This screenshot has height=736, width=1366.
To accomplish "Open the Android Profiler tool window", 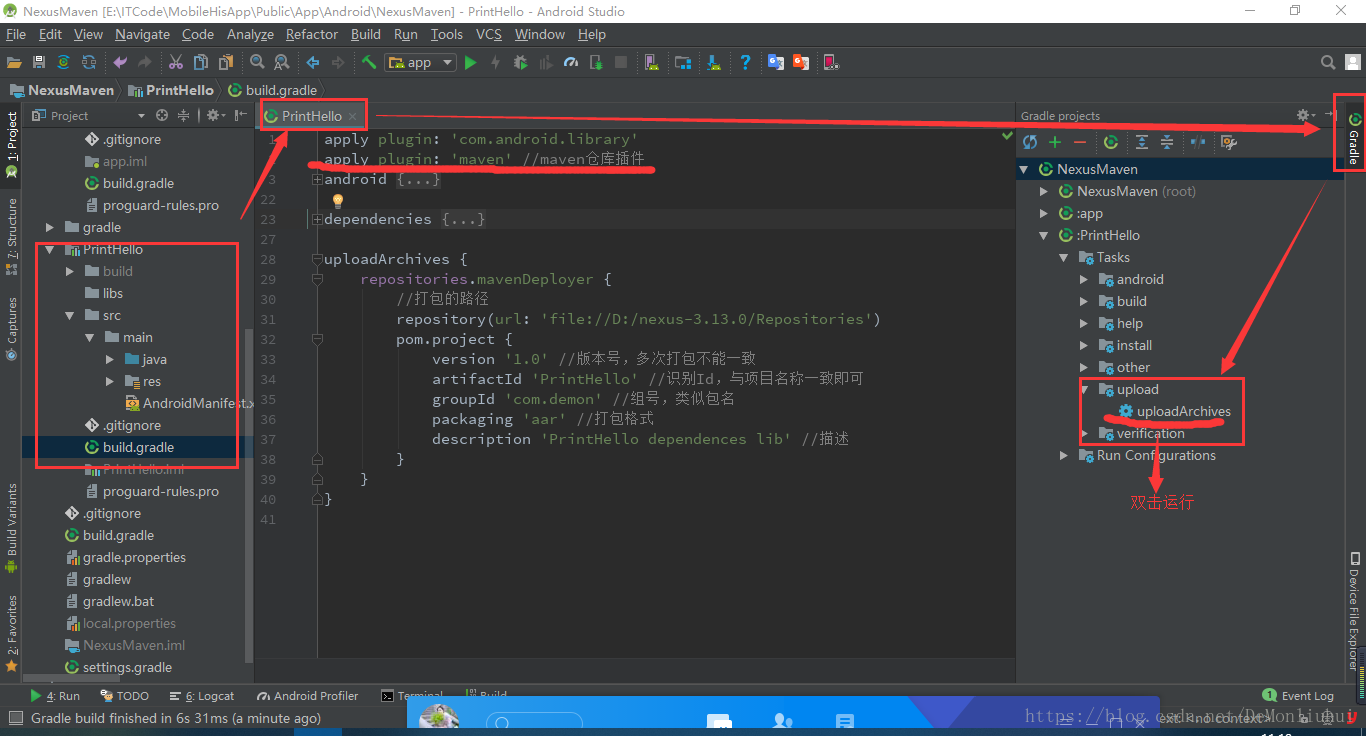I will tap(308, 696).
